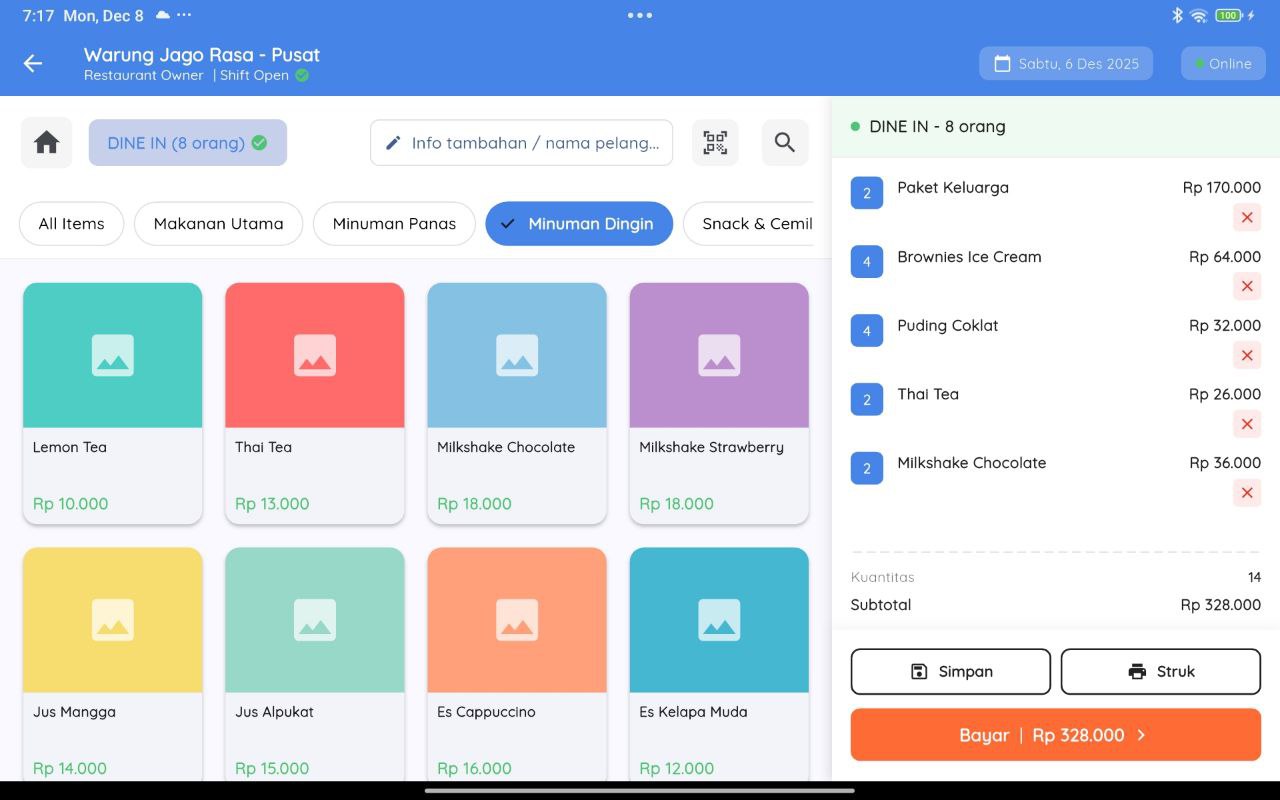Screen dimensions: 1280x800
Task: Remove Puding Coklat with its red X icon
Action: [x=1246, y=355]
